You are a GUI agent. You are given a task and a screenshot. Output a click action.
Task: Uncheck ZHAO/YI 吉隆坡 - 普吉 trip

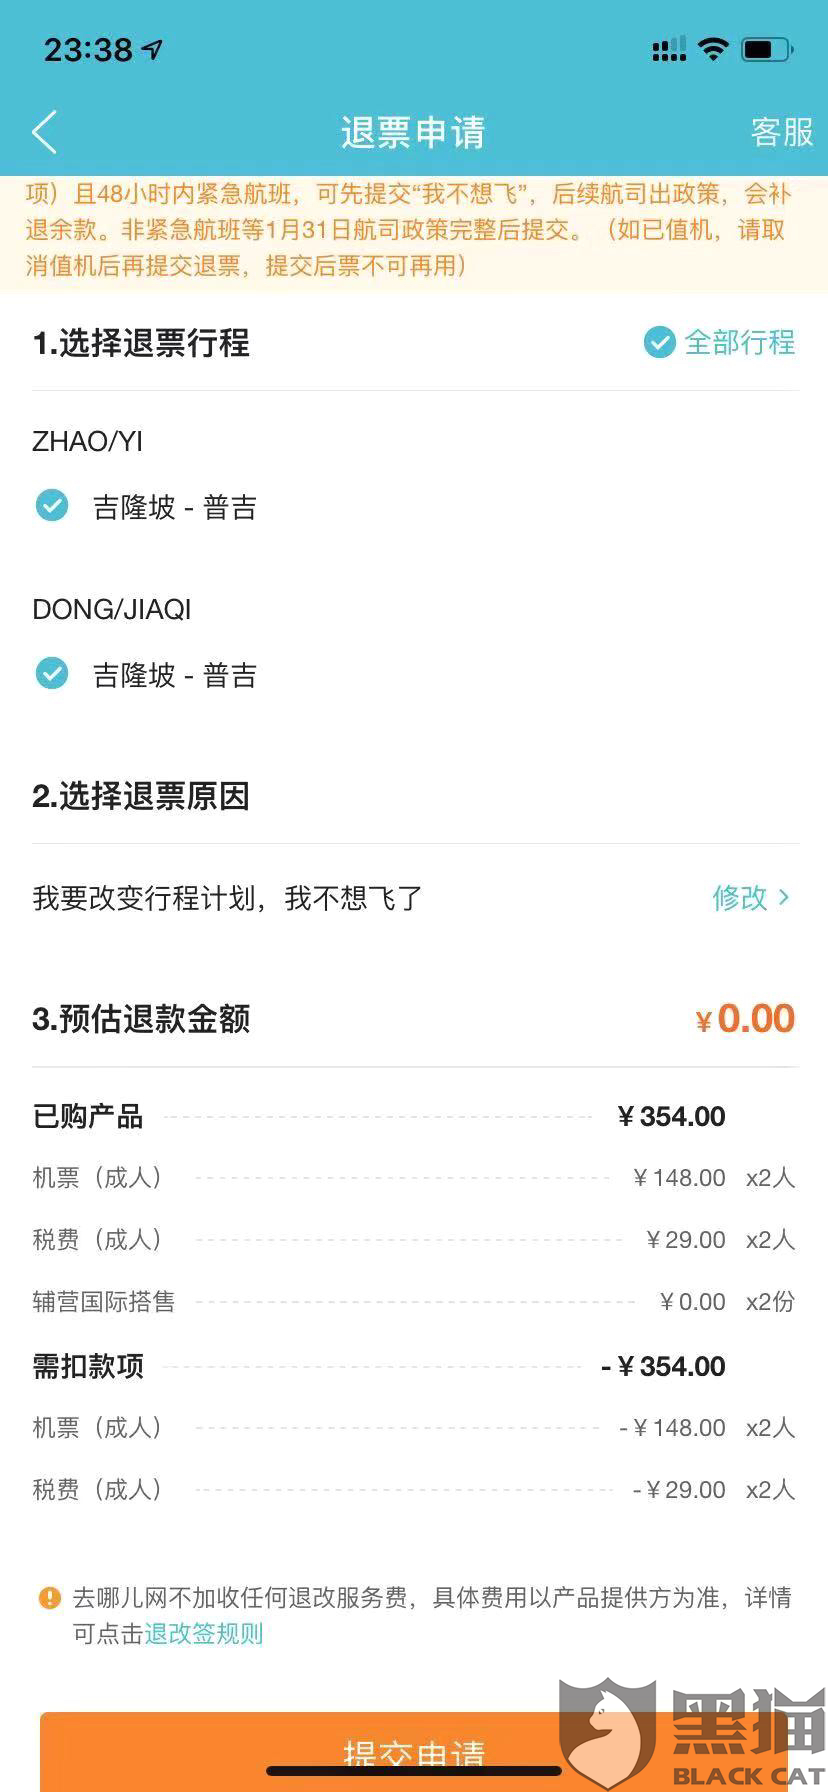point(52,506)
